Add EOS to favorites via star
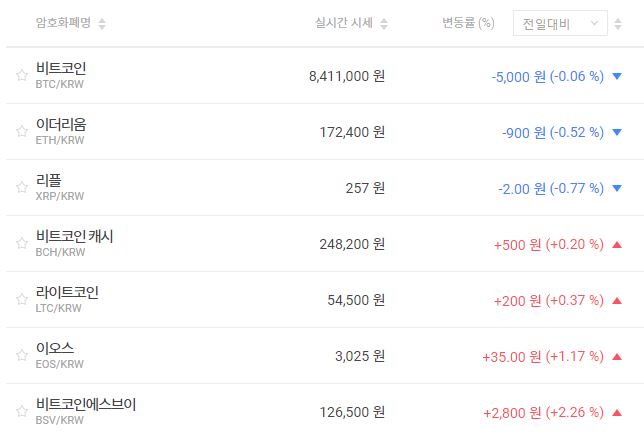Viewport: 644px width, 439px height. [x=21, y=355]
